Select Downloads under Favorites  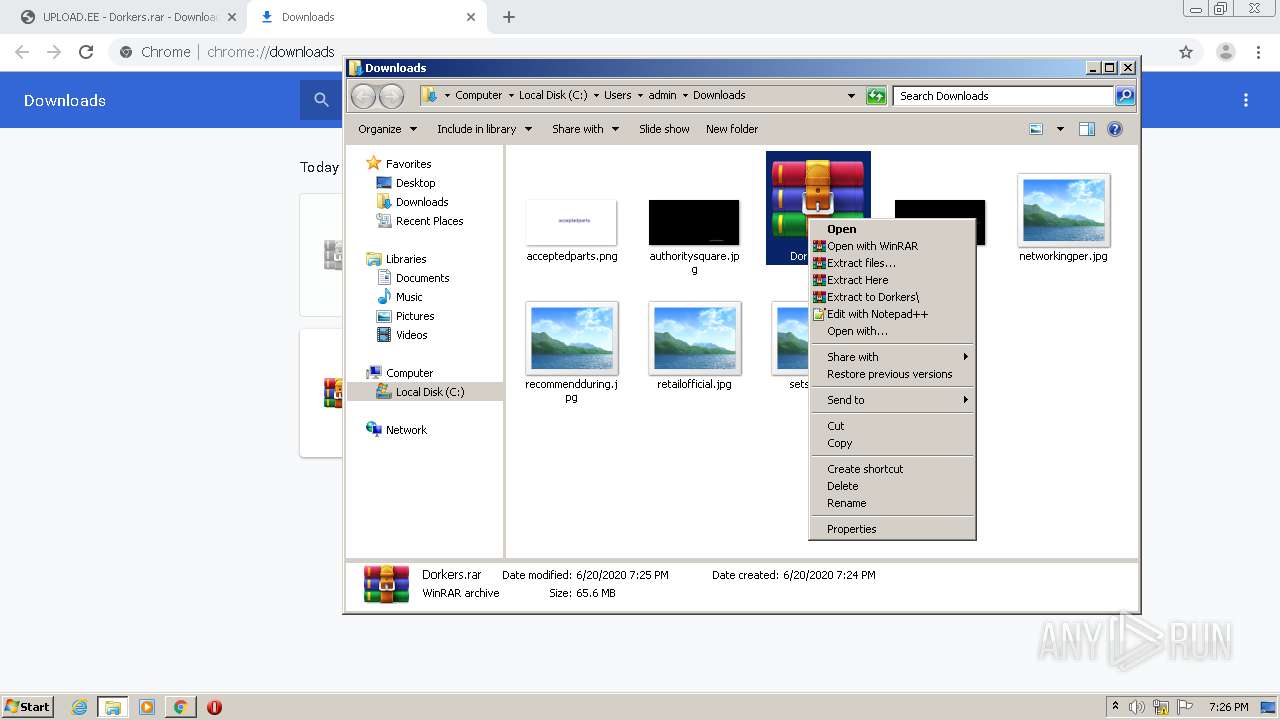click(421, 202)
